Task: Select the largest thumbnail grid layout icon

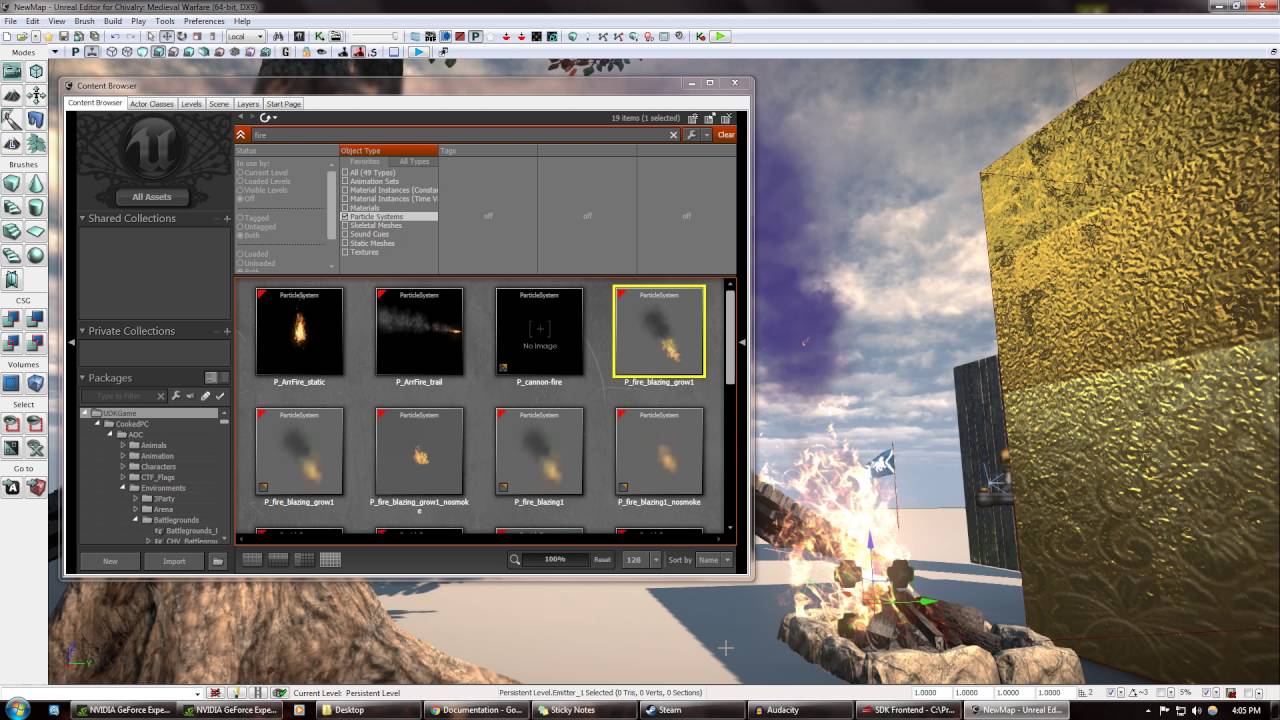Action: click(329, 560)
